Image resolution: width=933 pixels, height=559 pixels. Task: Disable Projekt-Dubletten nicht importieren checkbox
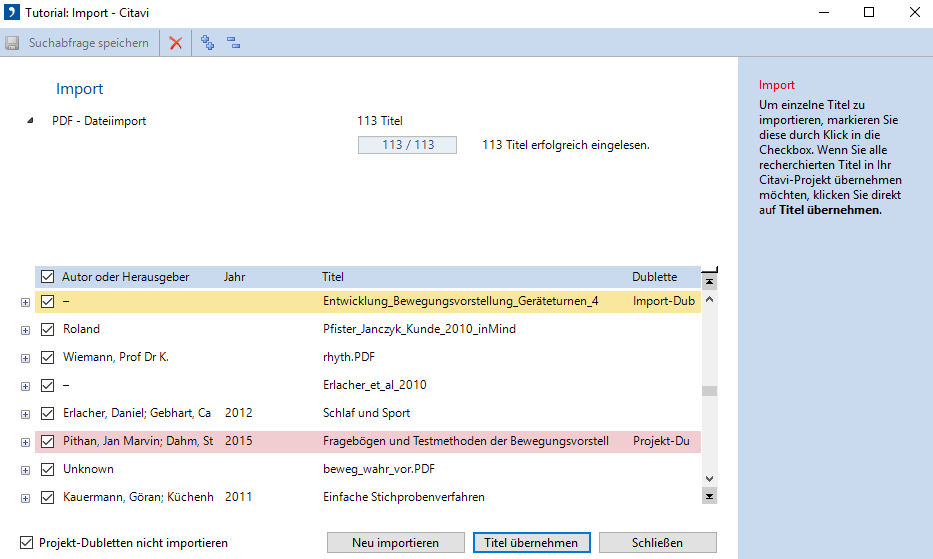tap(26, 543)
